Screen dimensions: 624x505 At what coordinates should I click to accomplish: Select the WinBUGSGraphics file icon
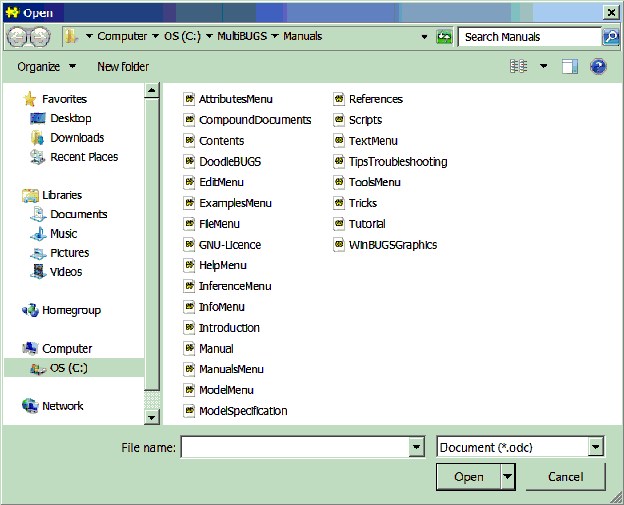[x=339, y=244]
